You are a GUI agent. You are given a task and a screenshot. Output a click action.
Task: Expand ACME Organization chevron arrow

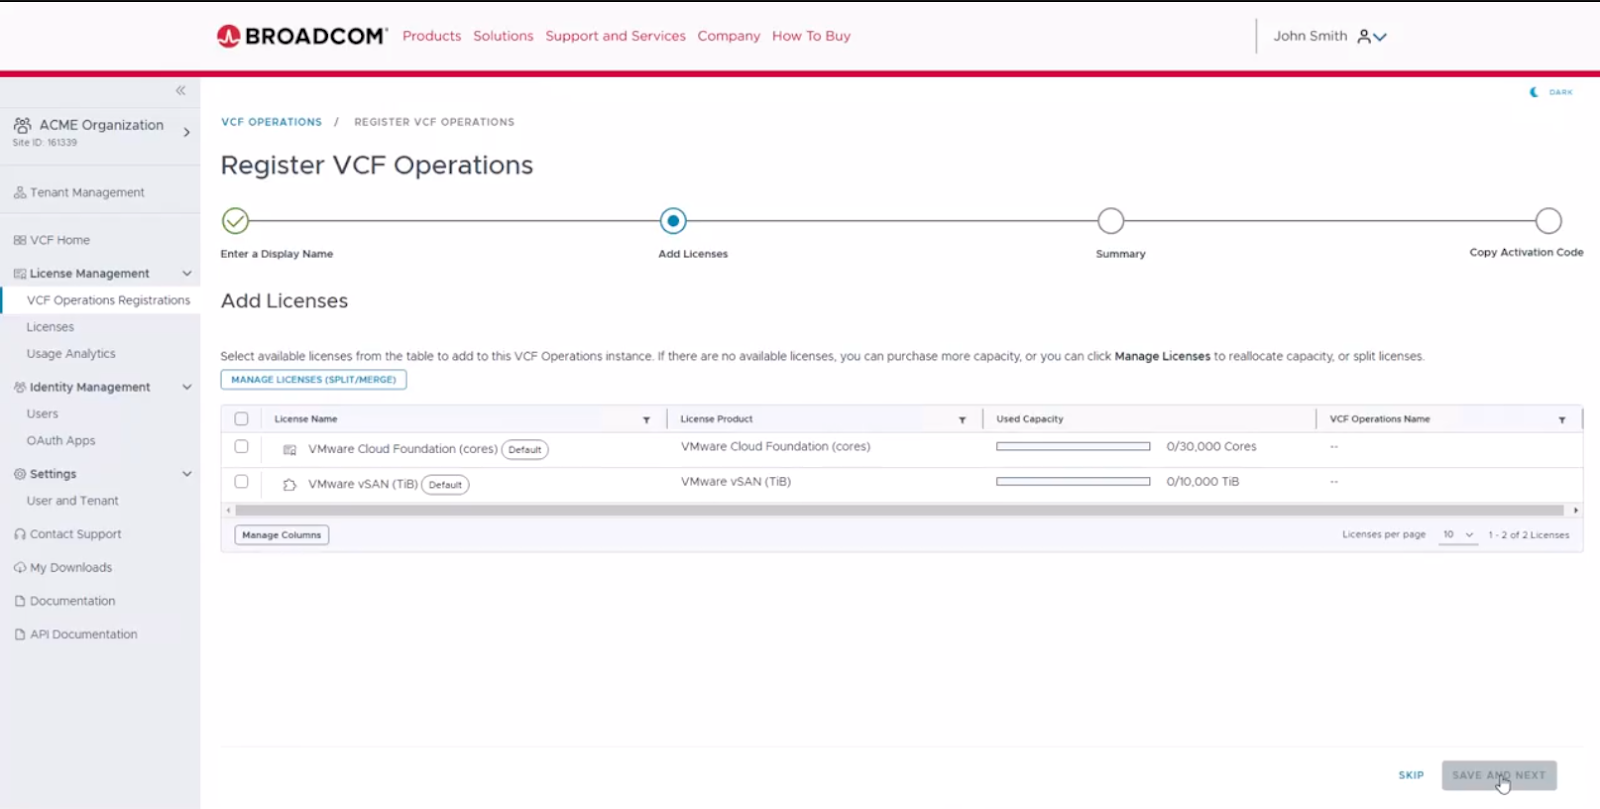(186, 131)
